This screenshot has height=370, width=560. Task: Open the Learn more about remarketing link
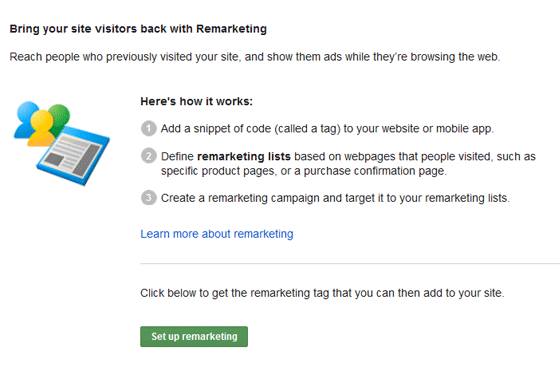point(217,234)
